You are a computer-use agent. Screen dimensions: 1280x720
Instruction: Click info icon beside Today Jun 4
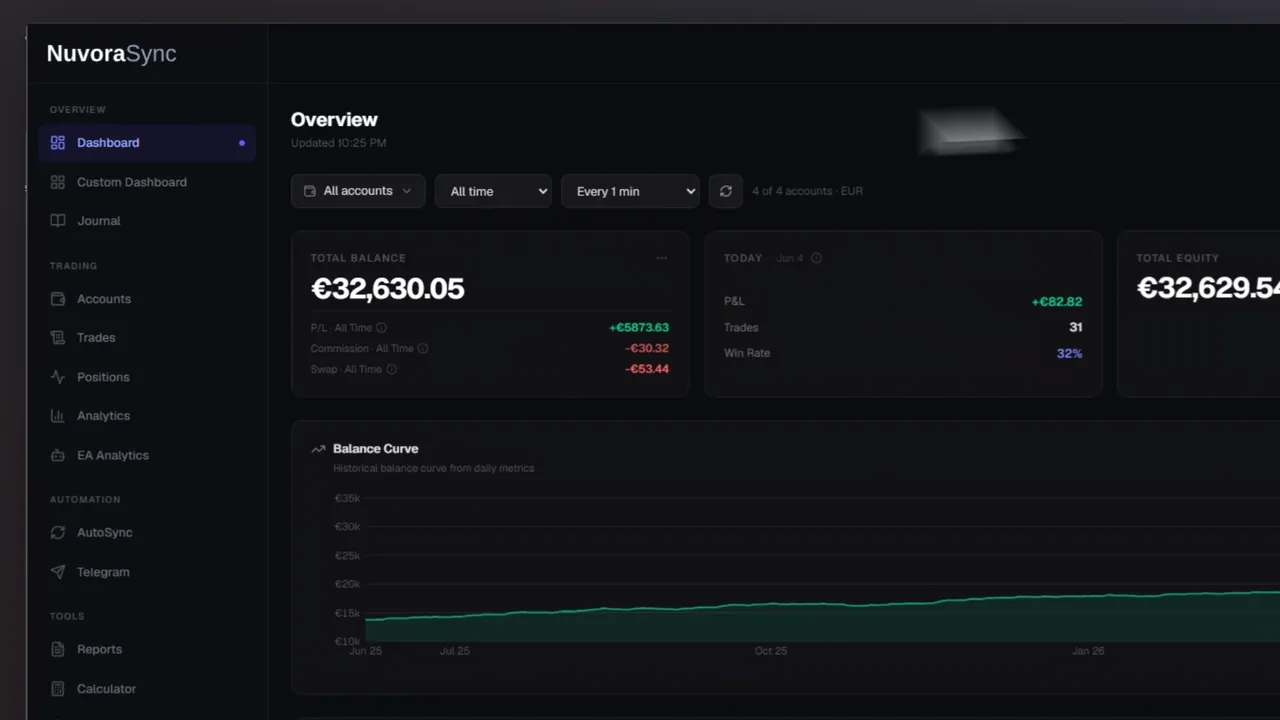[x=816, y=258]
